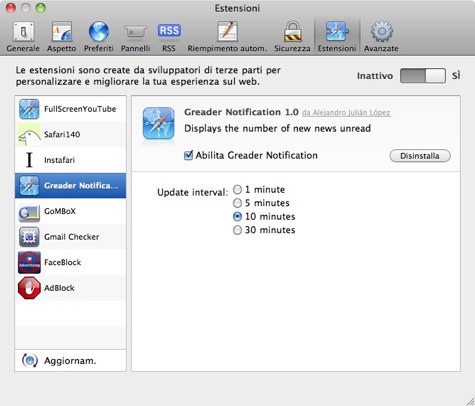Switch to the Estensioni tab
The height and width of the screenshot is (406, 475).
coord(337,37)
